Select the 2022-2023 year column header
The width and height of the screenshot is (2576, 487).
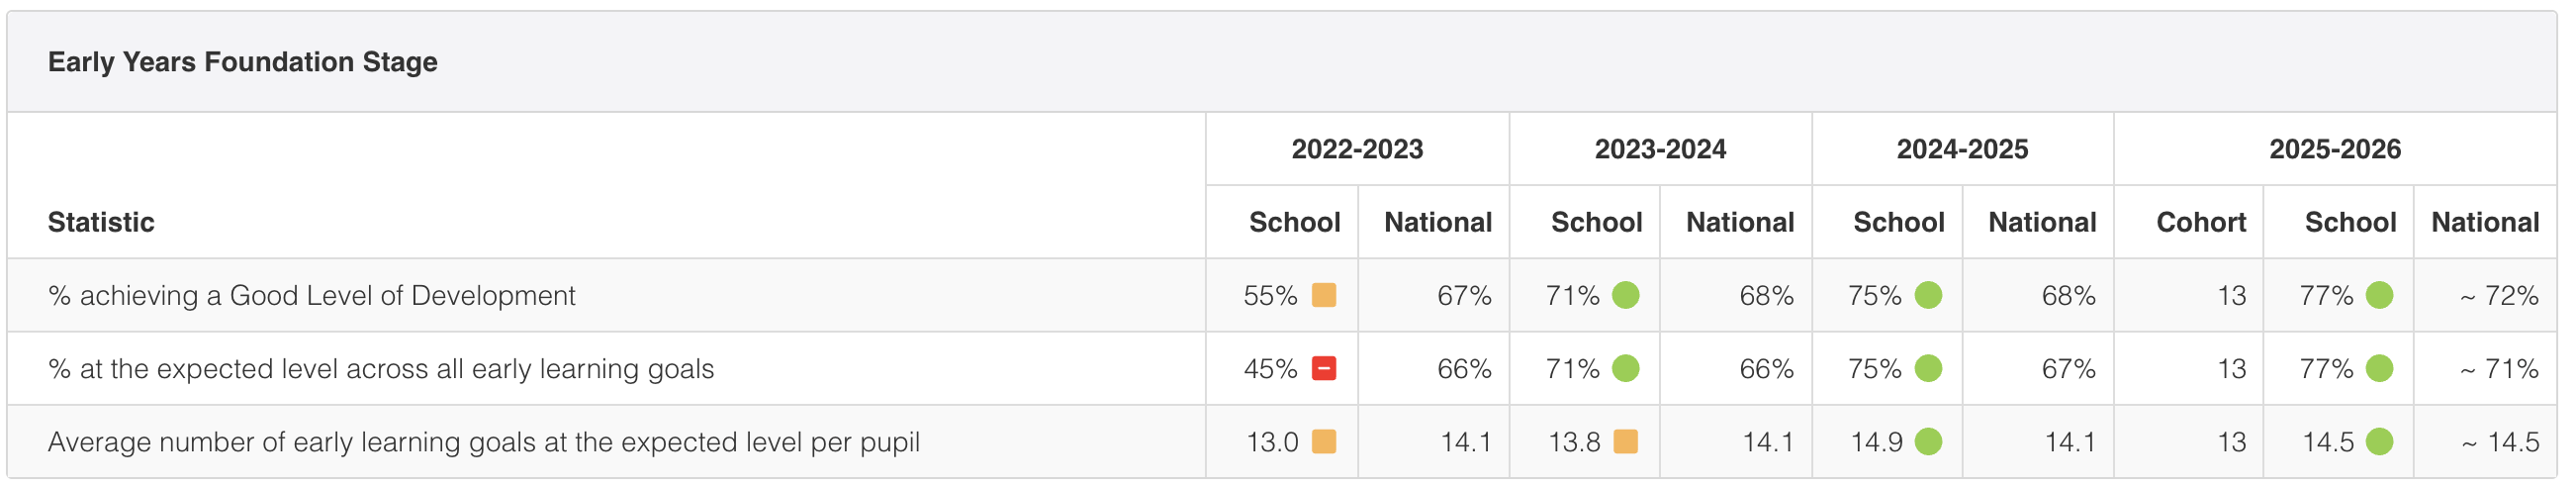(x=1357, y=150)
